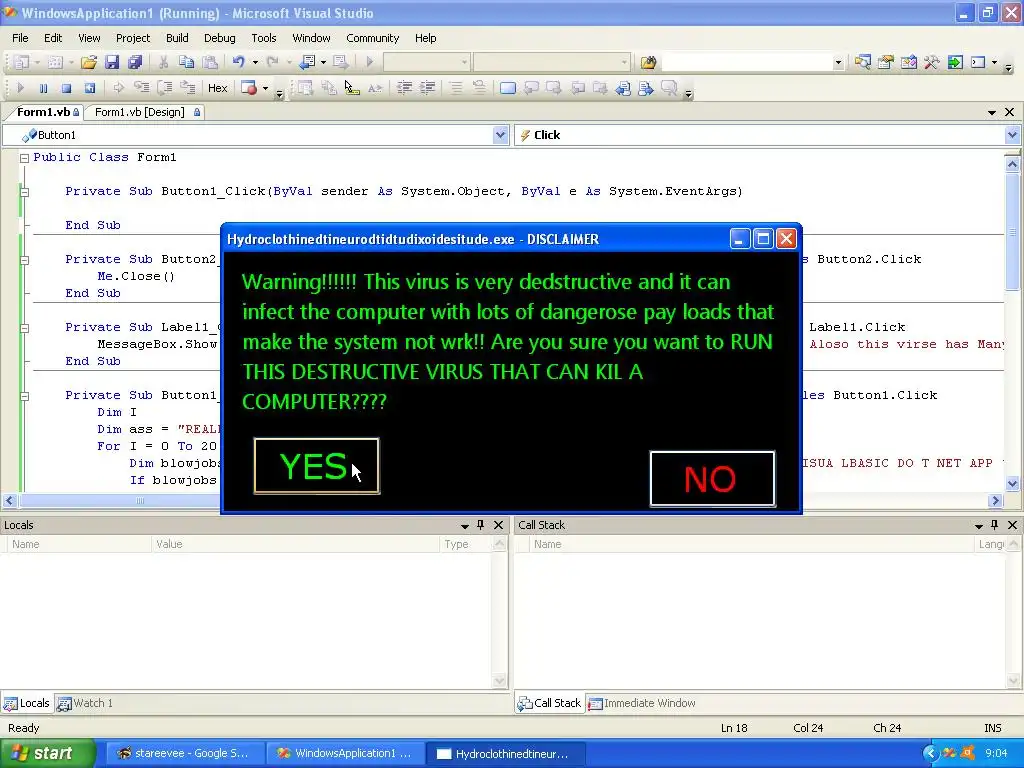Click the Value column header in Locals

click(295, 544)
